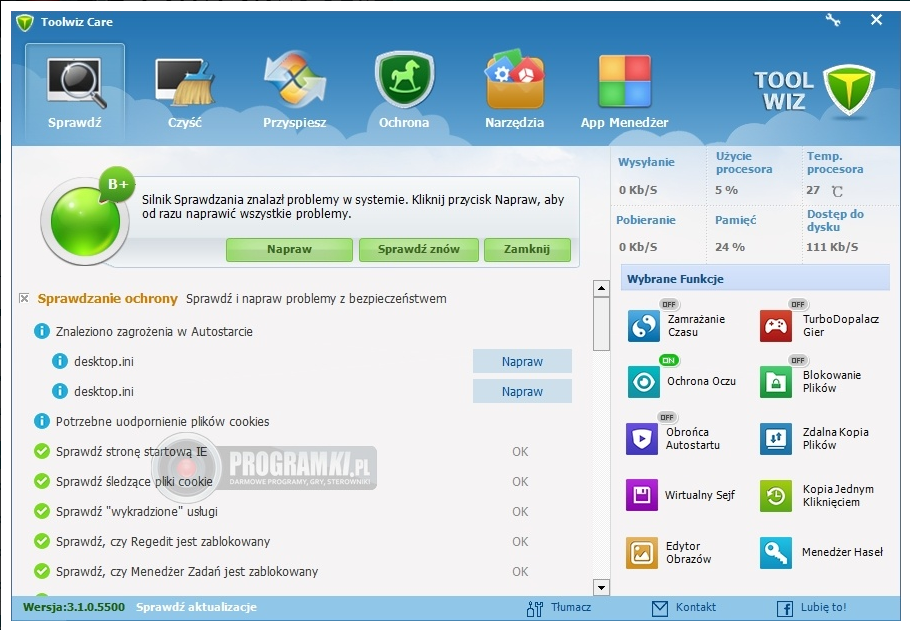This screenshot has width=910, height=630.
Task: Click the Lubię to! label
Action: [824, 607]
